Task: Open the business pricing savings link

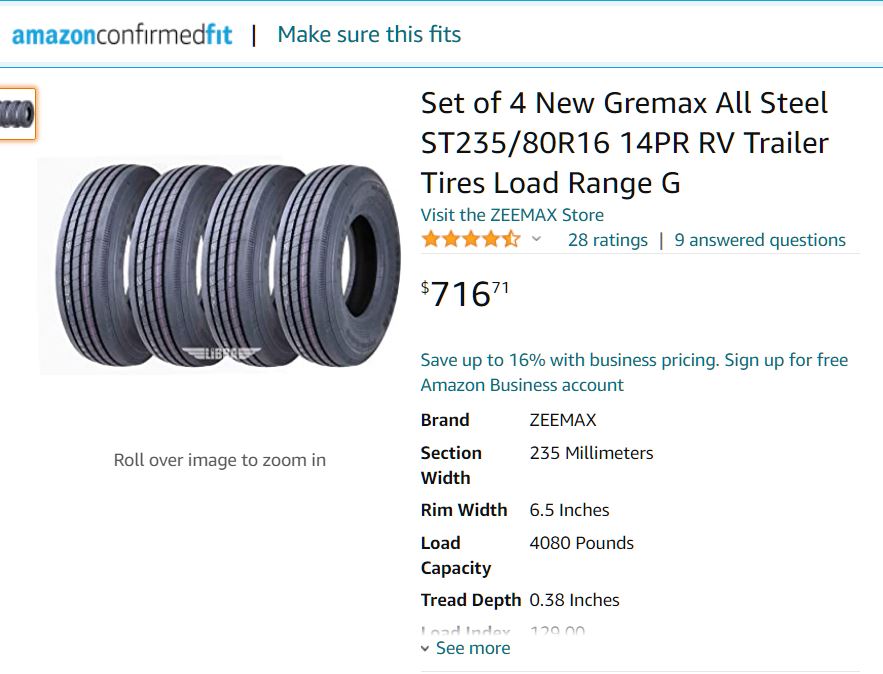Action: [633, 372]
